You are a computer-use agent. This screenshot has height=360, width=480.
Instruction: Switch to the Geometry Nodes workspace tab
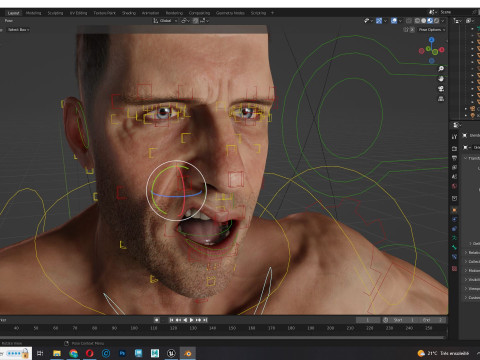[x=230, y=13]
